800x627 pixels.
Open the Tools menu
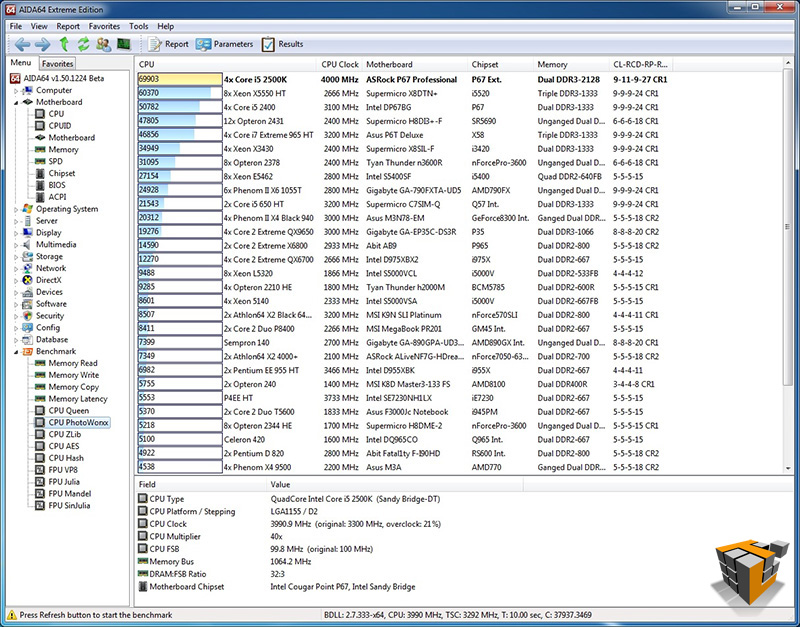click(x=138, y=26)
